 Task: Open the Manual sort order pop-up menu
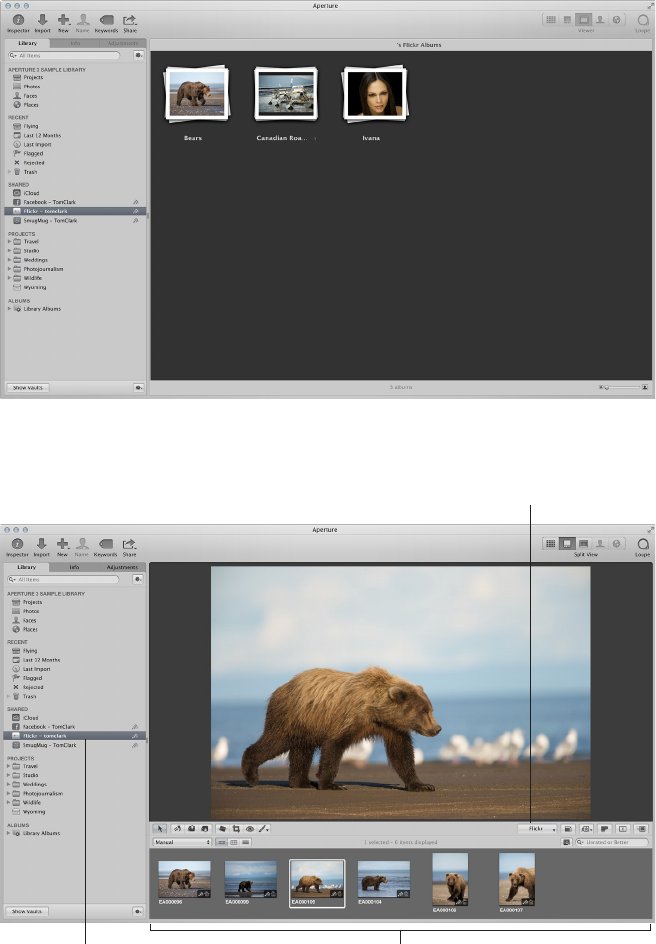coord(182,842)
